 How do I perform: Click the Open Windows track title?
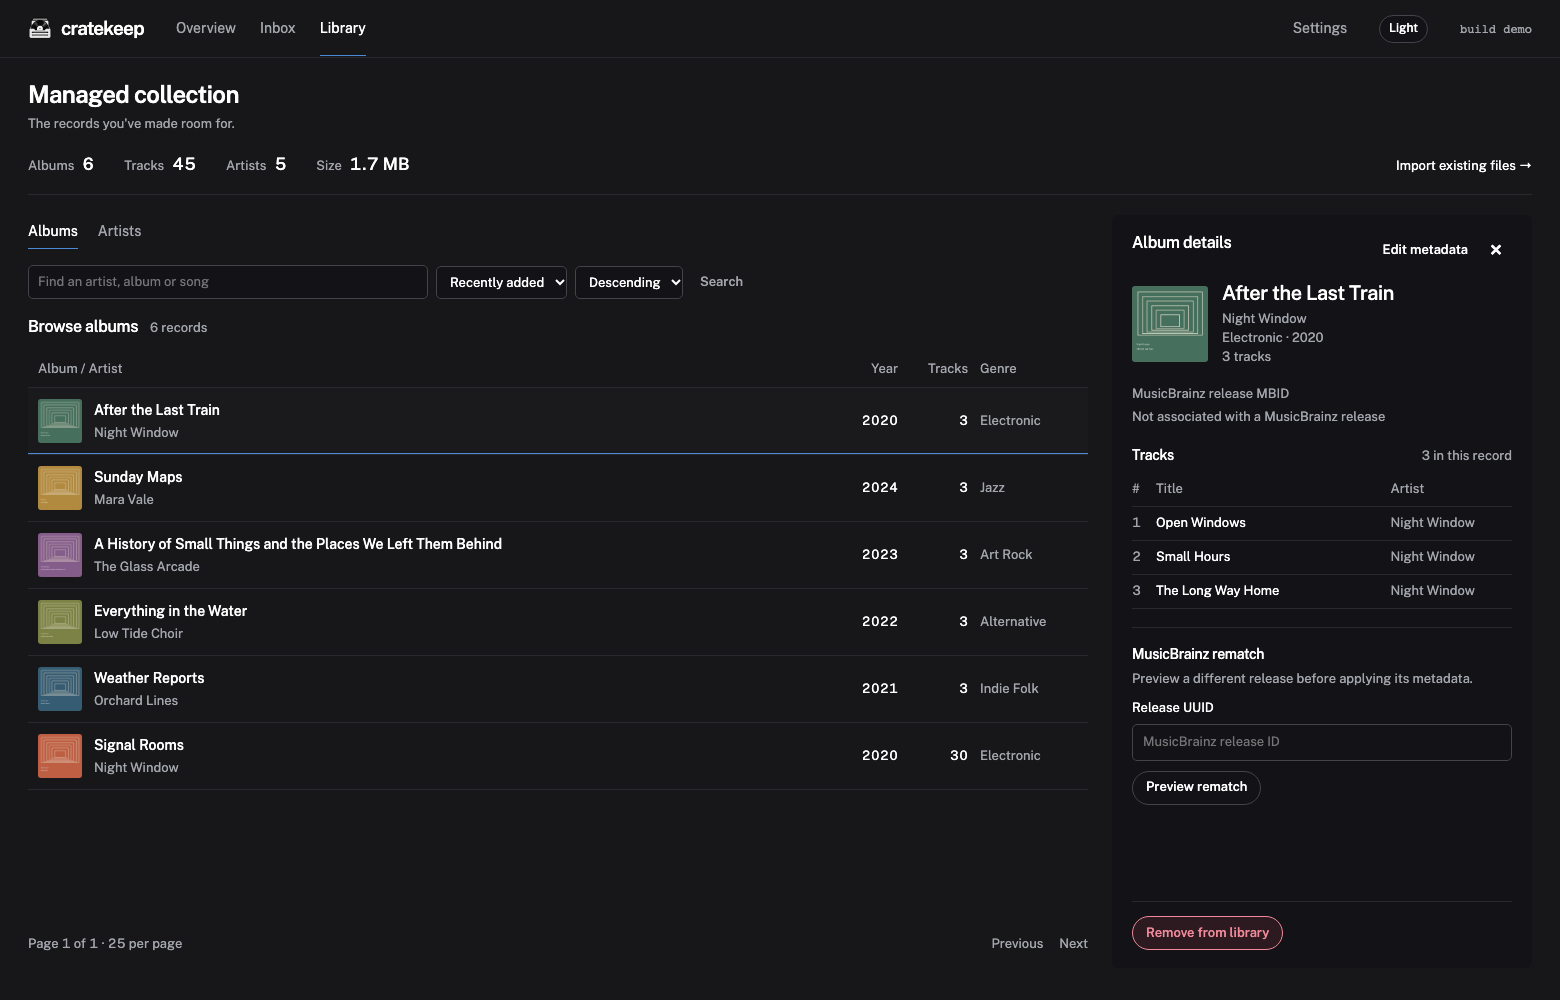click(x=1201, y=523)
